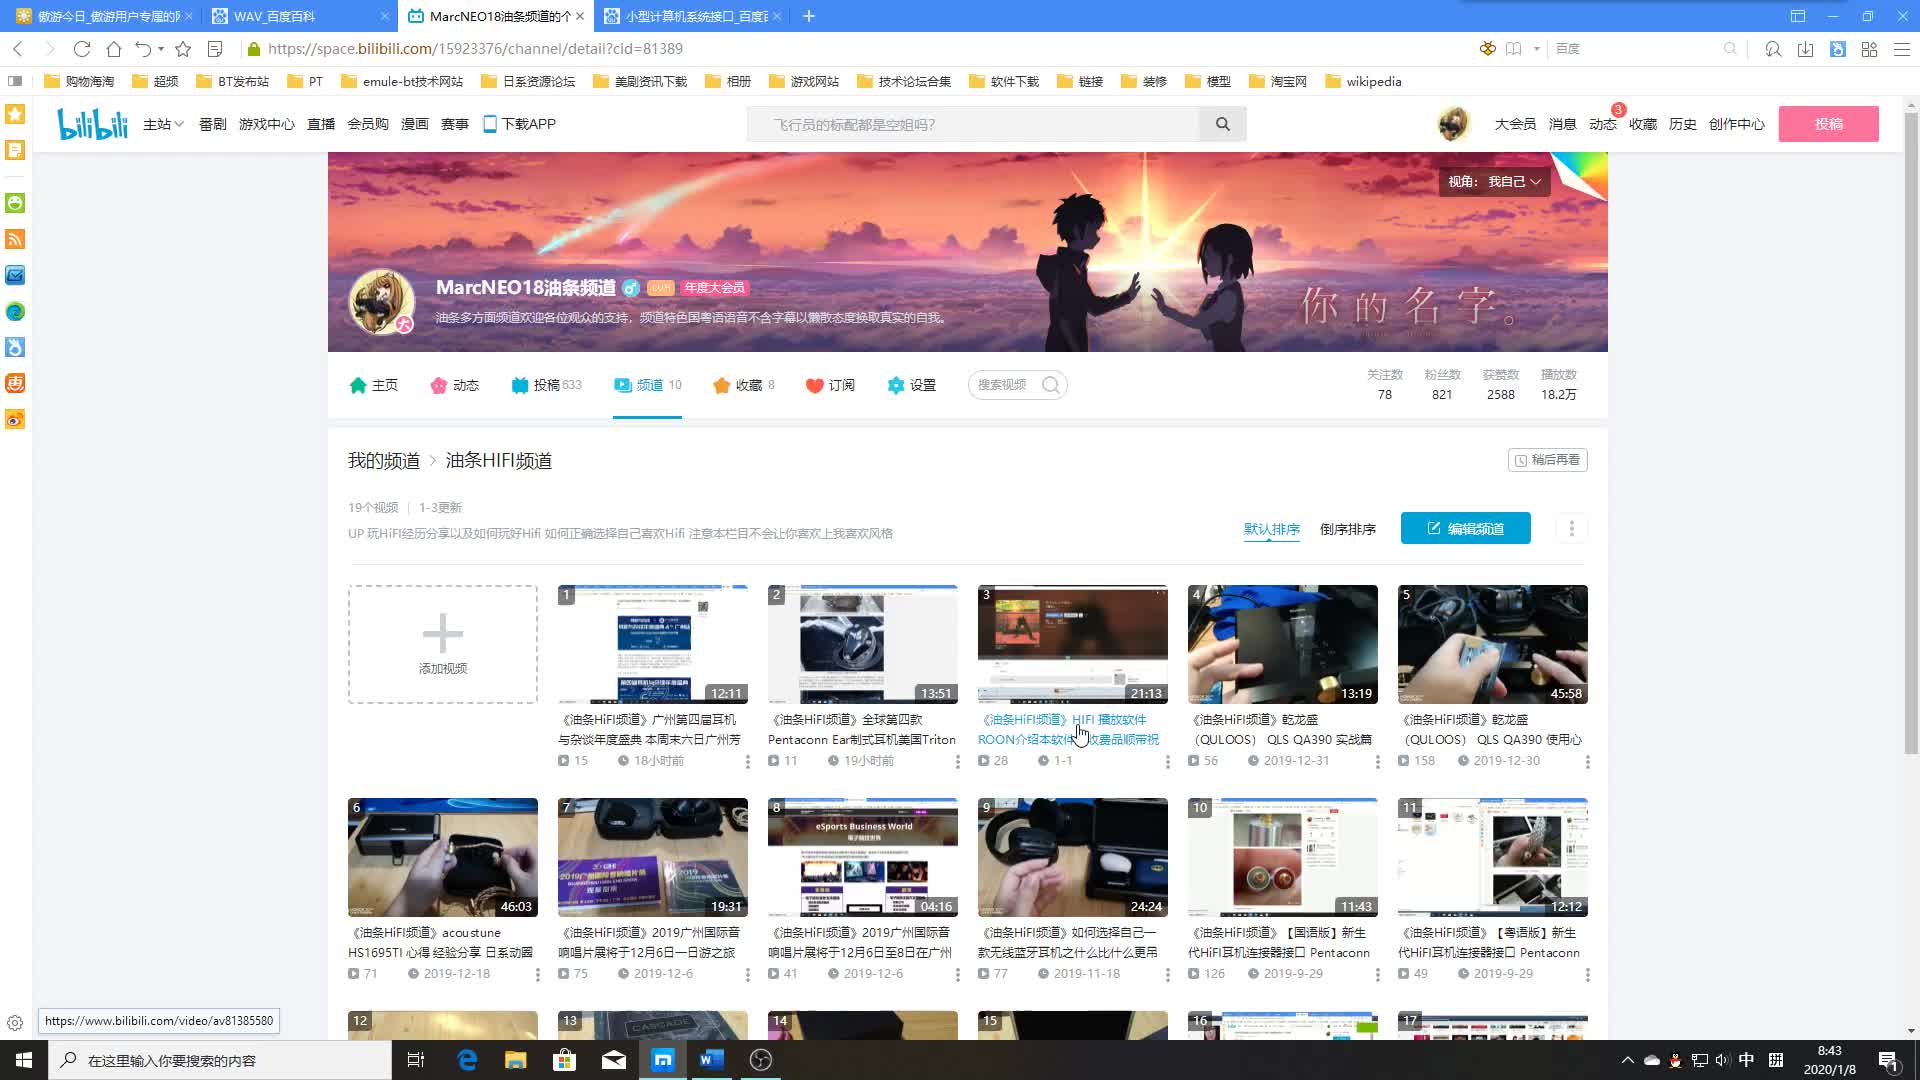Click the bilibili logo
The width and height of the screenshot is (1920, 1080).
pyautogui.click(x=92, y=123)
